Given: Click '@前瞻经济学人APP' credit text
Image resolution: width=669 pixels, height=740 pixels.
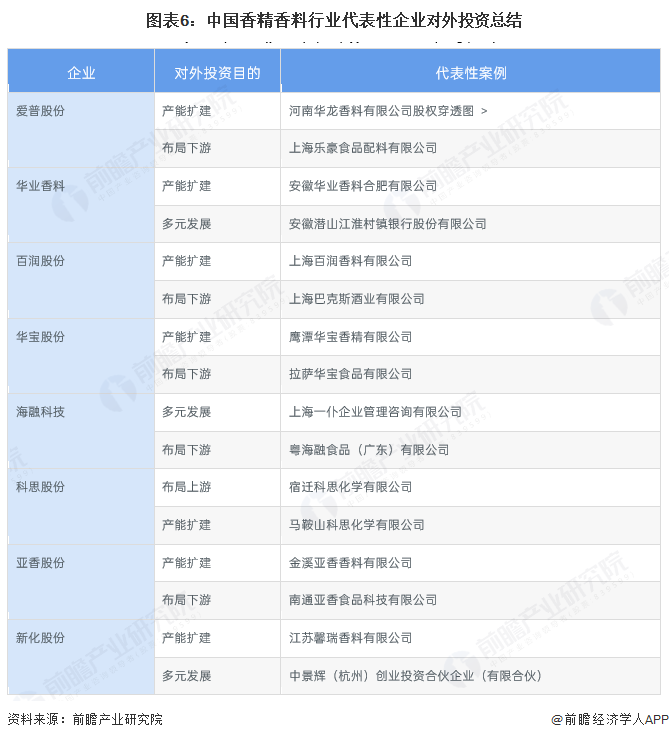Looking at the screenshot, I should point(610,719).
